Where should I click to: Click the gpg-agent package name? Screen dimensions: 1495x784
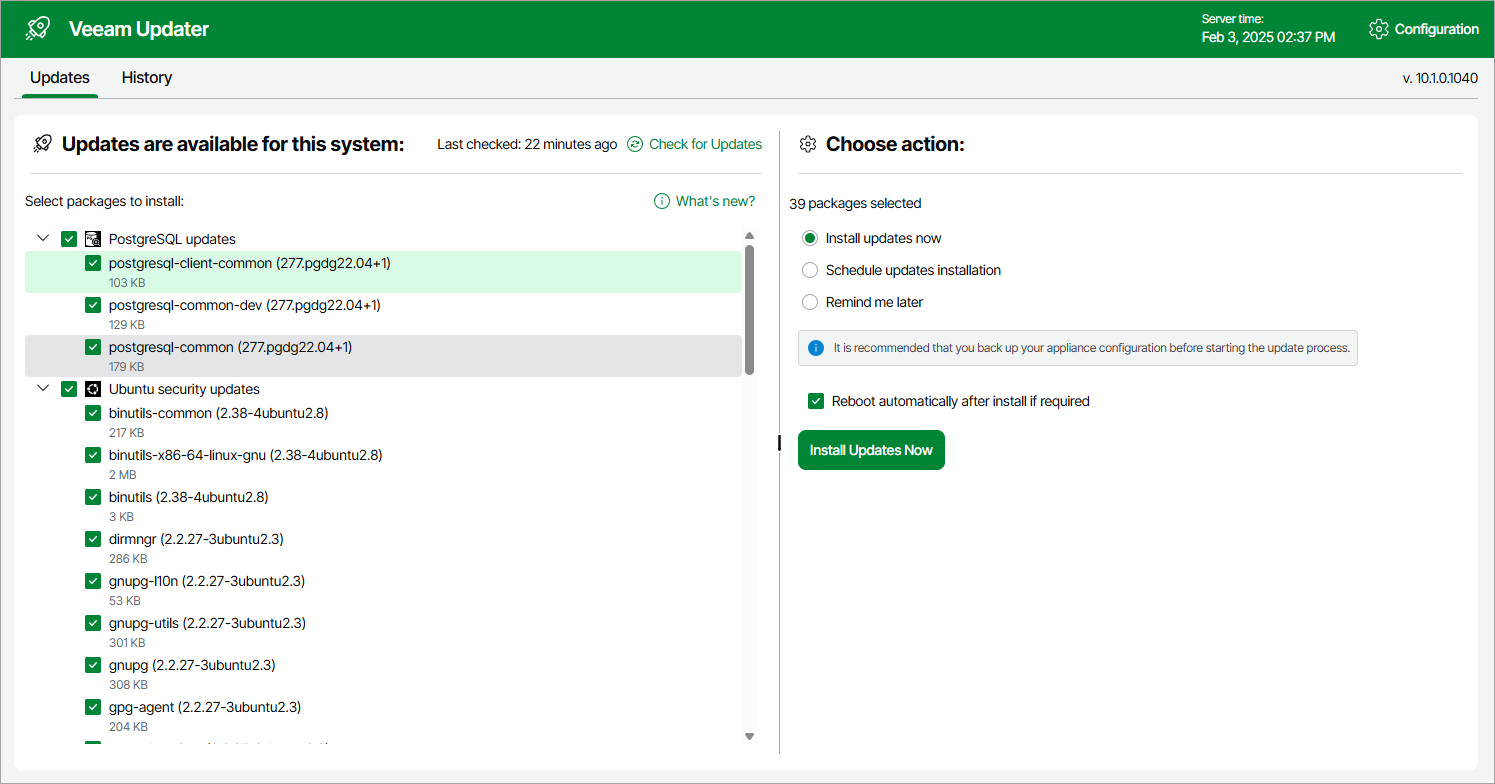click(205, 707)
